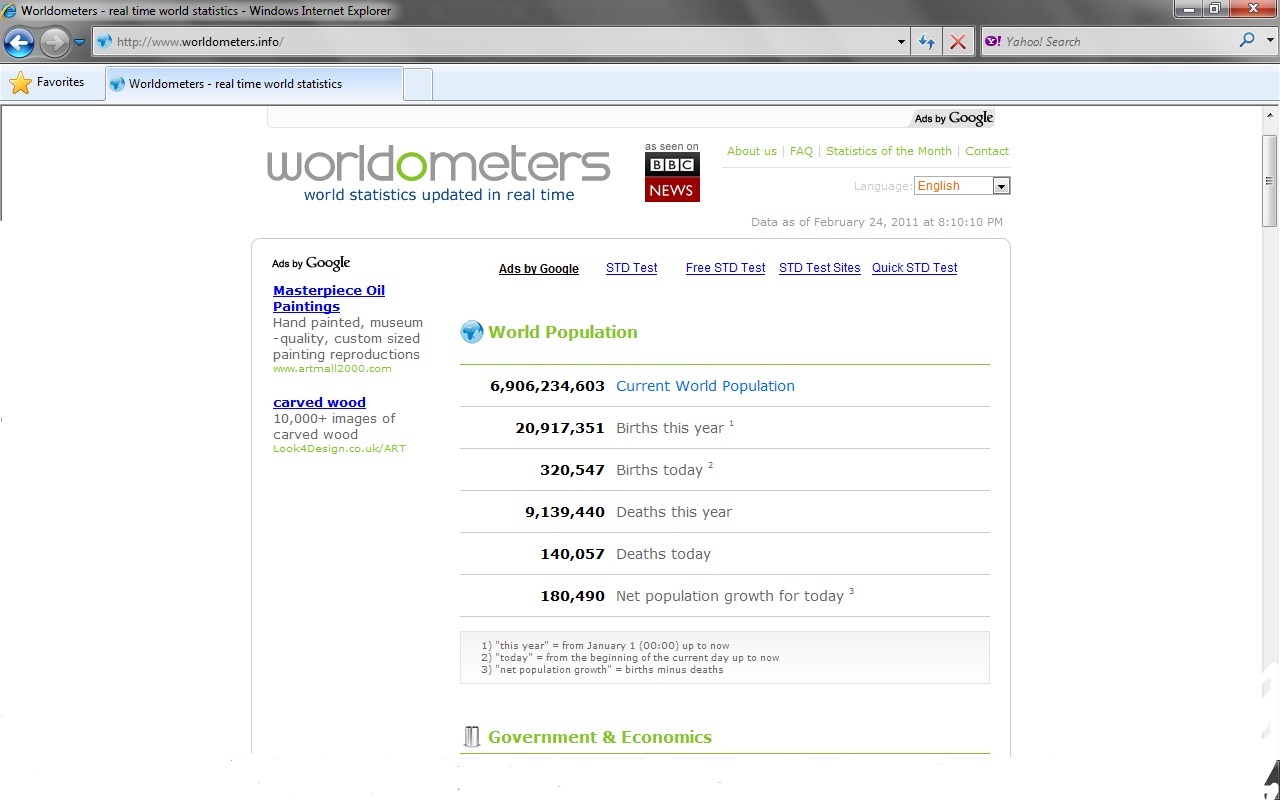Click Net population growth for today

point(730,596)
